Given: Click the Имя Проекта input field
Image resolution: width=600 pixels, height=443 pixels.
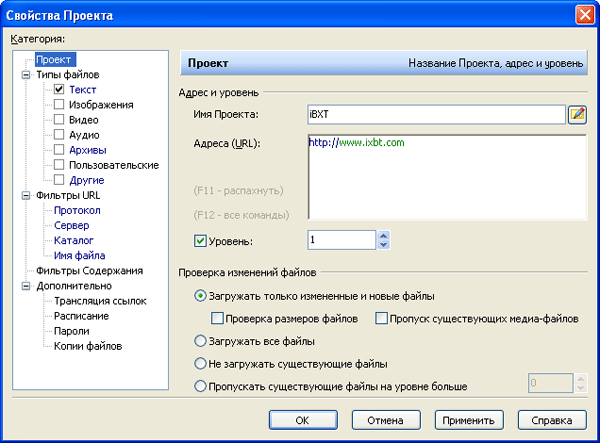Looking at the screenshot, I should [x=436, y=114].
